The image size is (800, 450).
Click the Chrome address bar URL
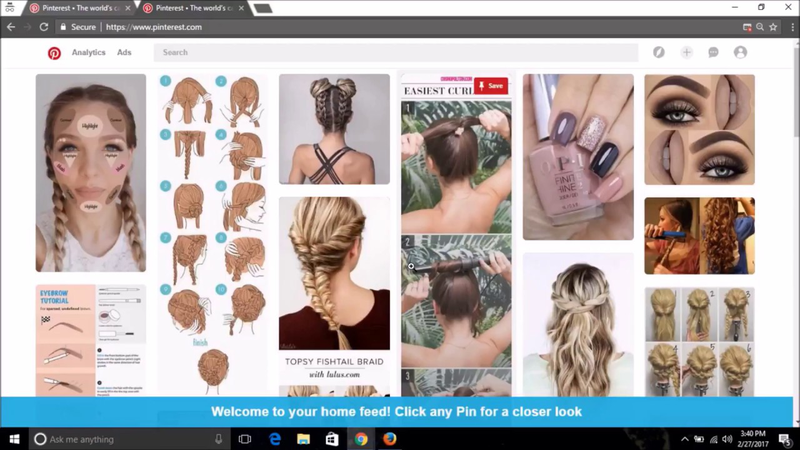pyautogui.click(x=153, y=27)
